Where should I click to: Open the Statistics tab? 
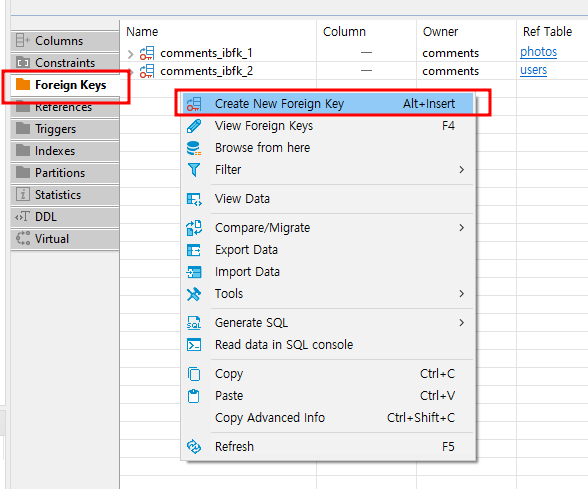[65, 195]
